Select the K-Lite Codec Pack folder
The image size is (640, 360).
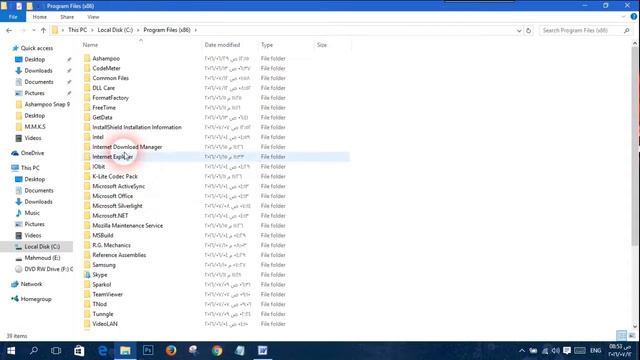coord(115,176)
